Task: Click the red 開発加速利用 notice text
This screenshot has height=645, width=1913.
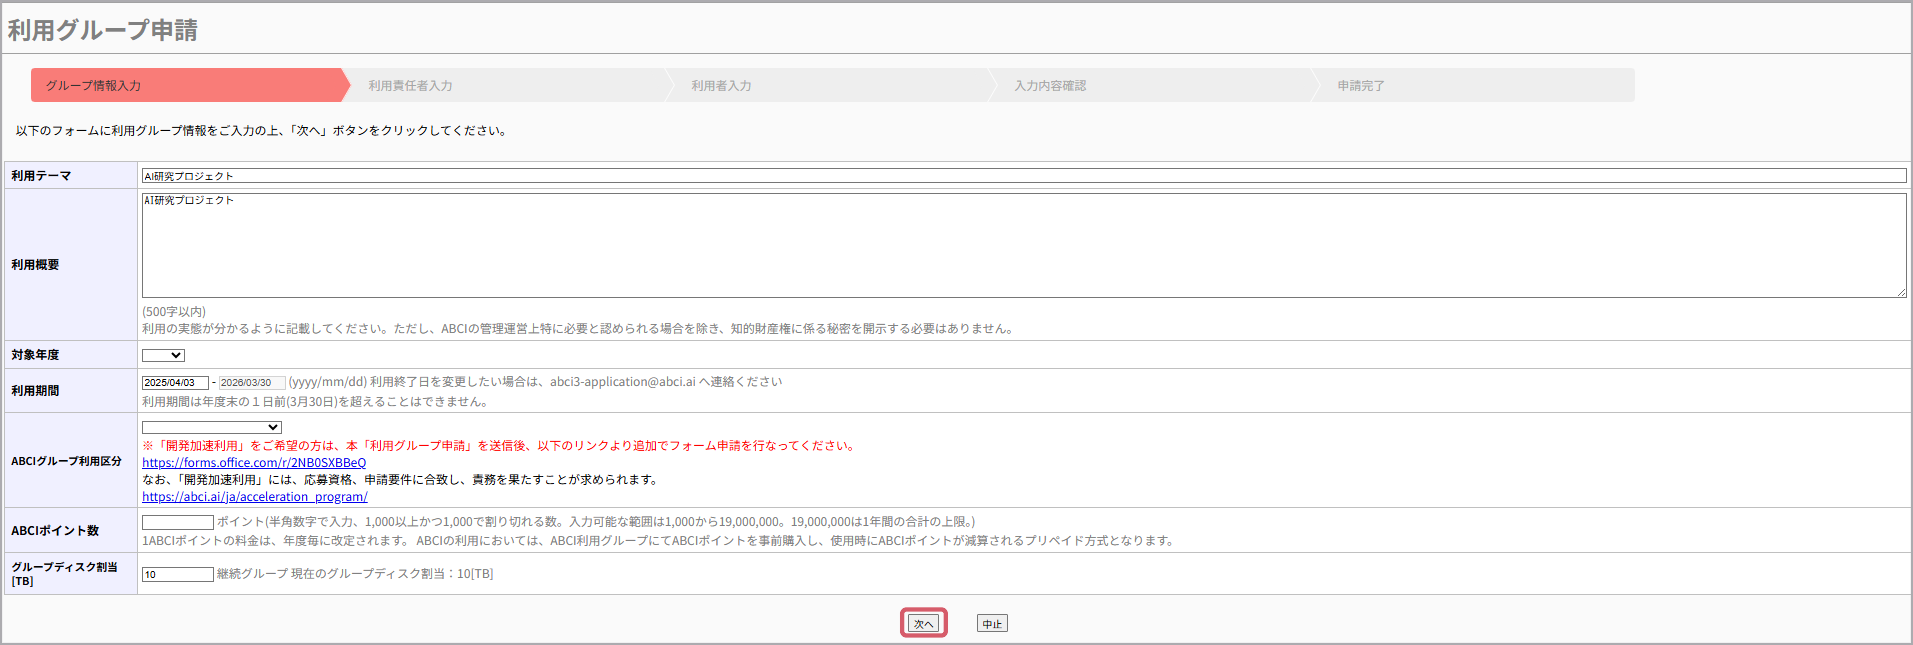Action: 500,446
